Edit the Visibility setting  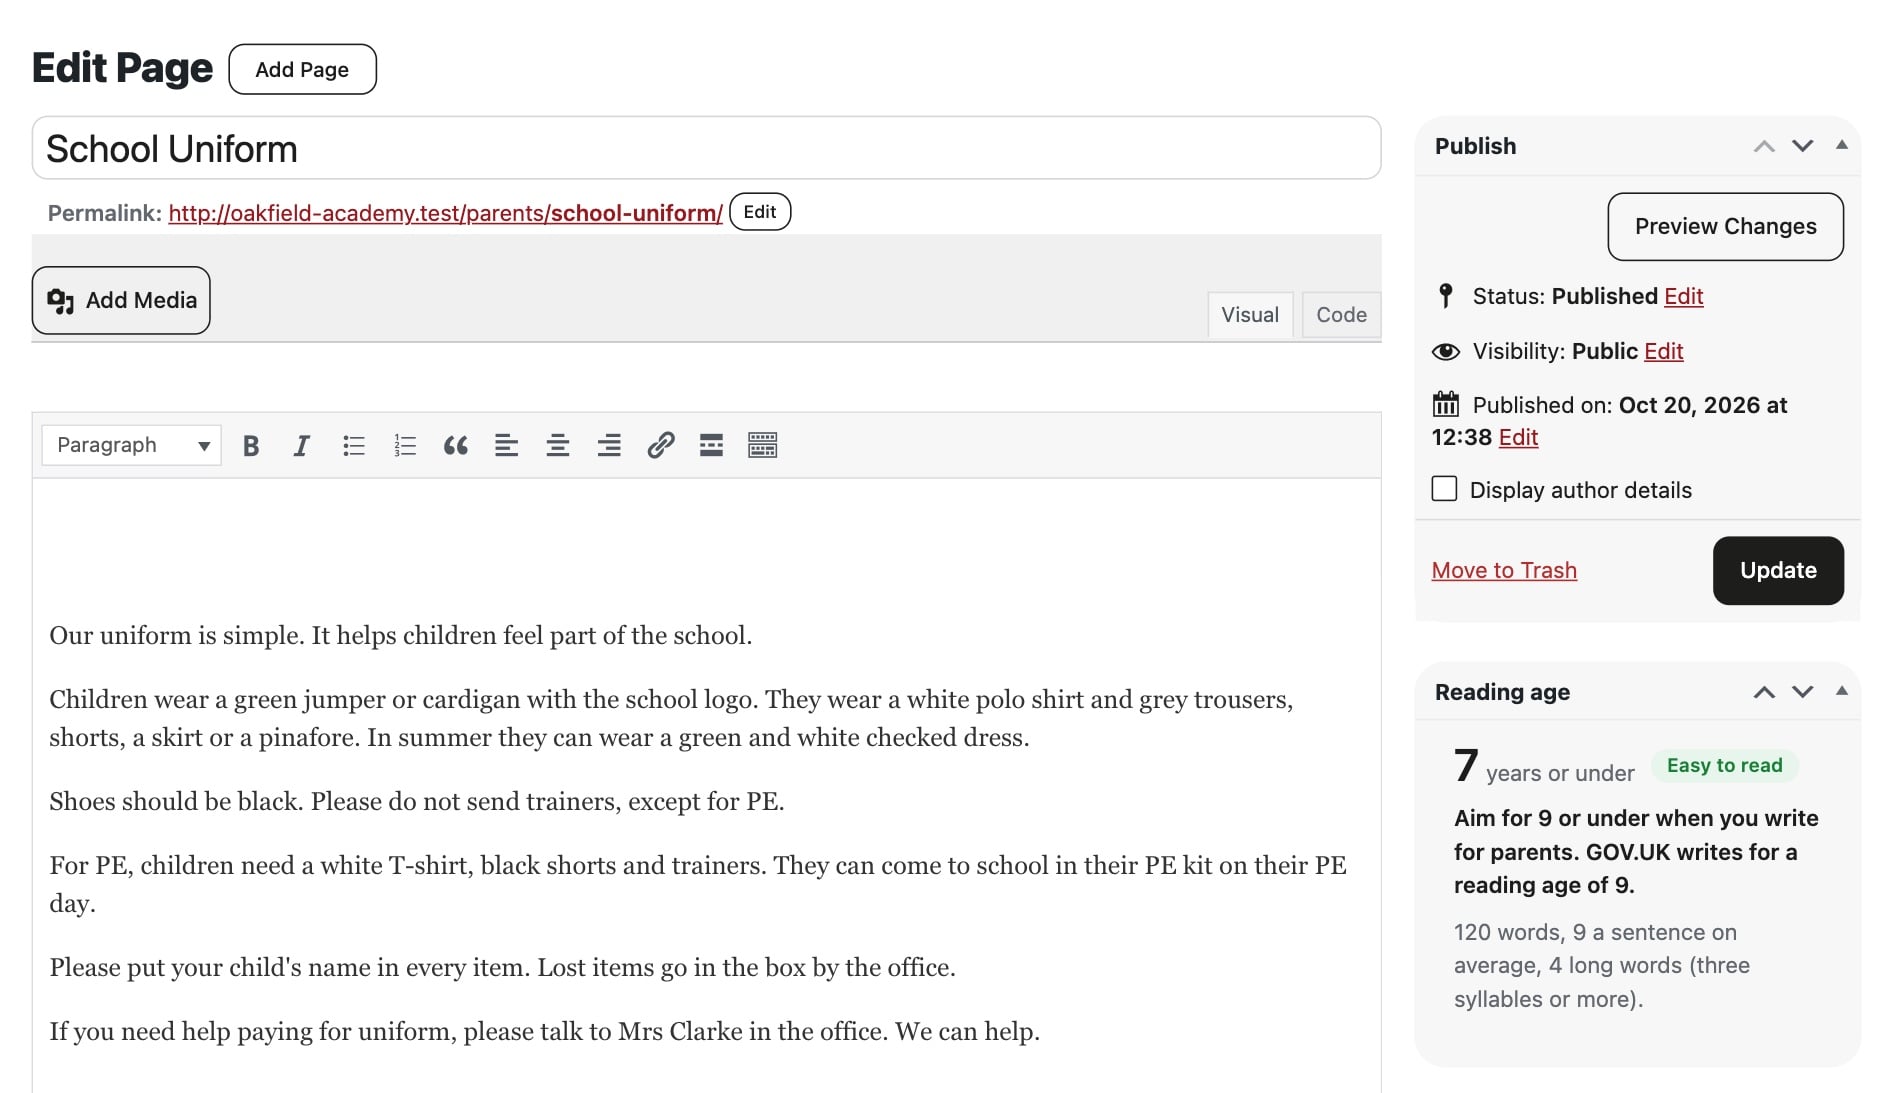(1664, 351)
